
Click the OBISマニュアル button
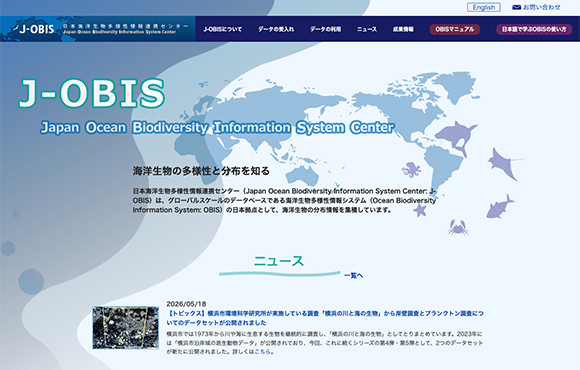tap(455, 29)
